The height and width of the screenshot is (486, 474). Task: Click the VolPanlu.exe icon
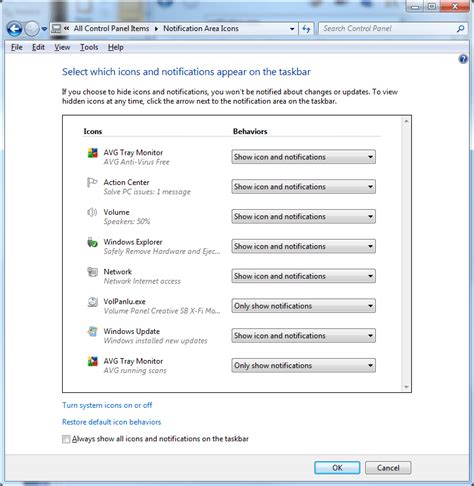[x=92, y=302]
